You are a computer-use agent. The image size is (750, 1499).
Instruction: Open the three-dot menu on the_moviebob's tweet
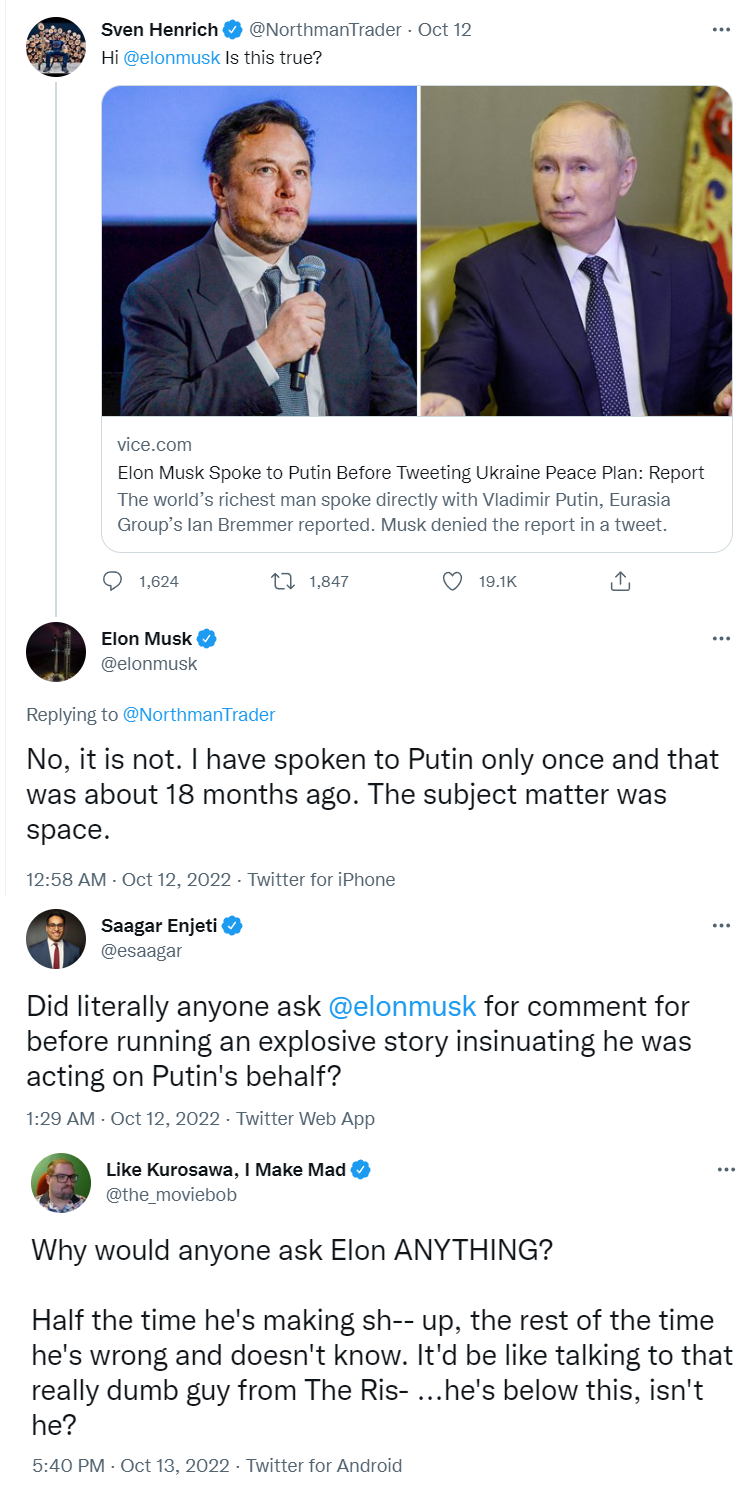click(x=725, y=1169)
